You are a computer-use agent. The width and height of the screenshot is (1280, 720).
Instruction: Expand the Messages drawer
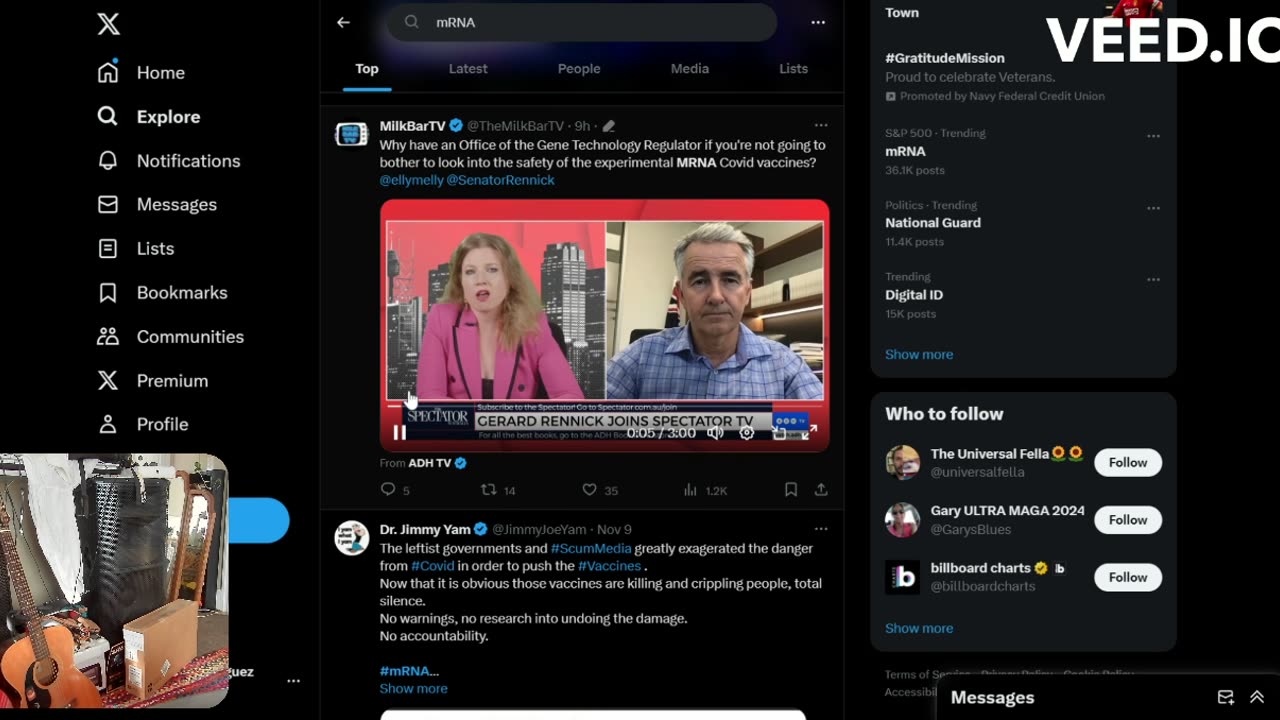[1257, 697]
